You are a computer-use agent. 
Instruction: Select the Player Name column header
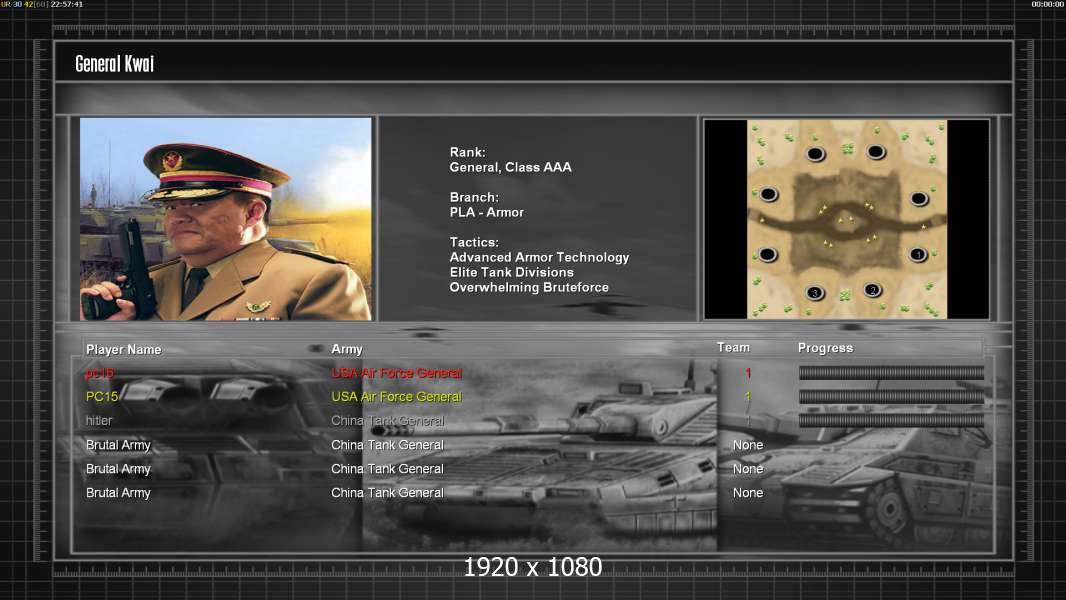[124, 349]
